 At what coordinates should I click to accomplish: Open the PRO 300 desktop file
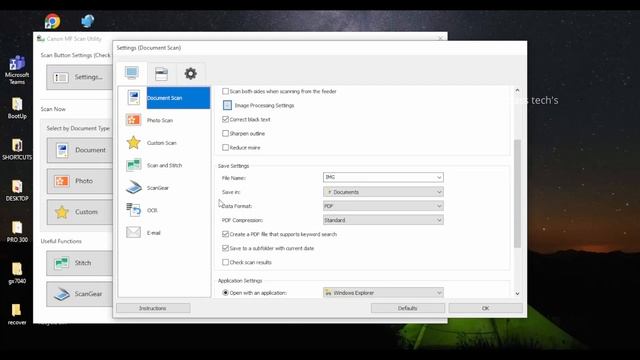tap(17, 232)
